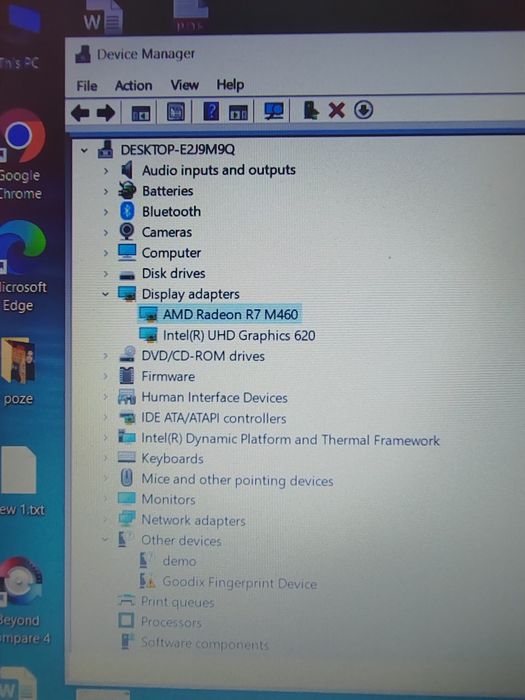This screenshot has height=700, width=525.
Task: Click the Bluetooth category icon
Action: [127, 211]
